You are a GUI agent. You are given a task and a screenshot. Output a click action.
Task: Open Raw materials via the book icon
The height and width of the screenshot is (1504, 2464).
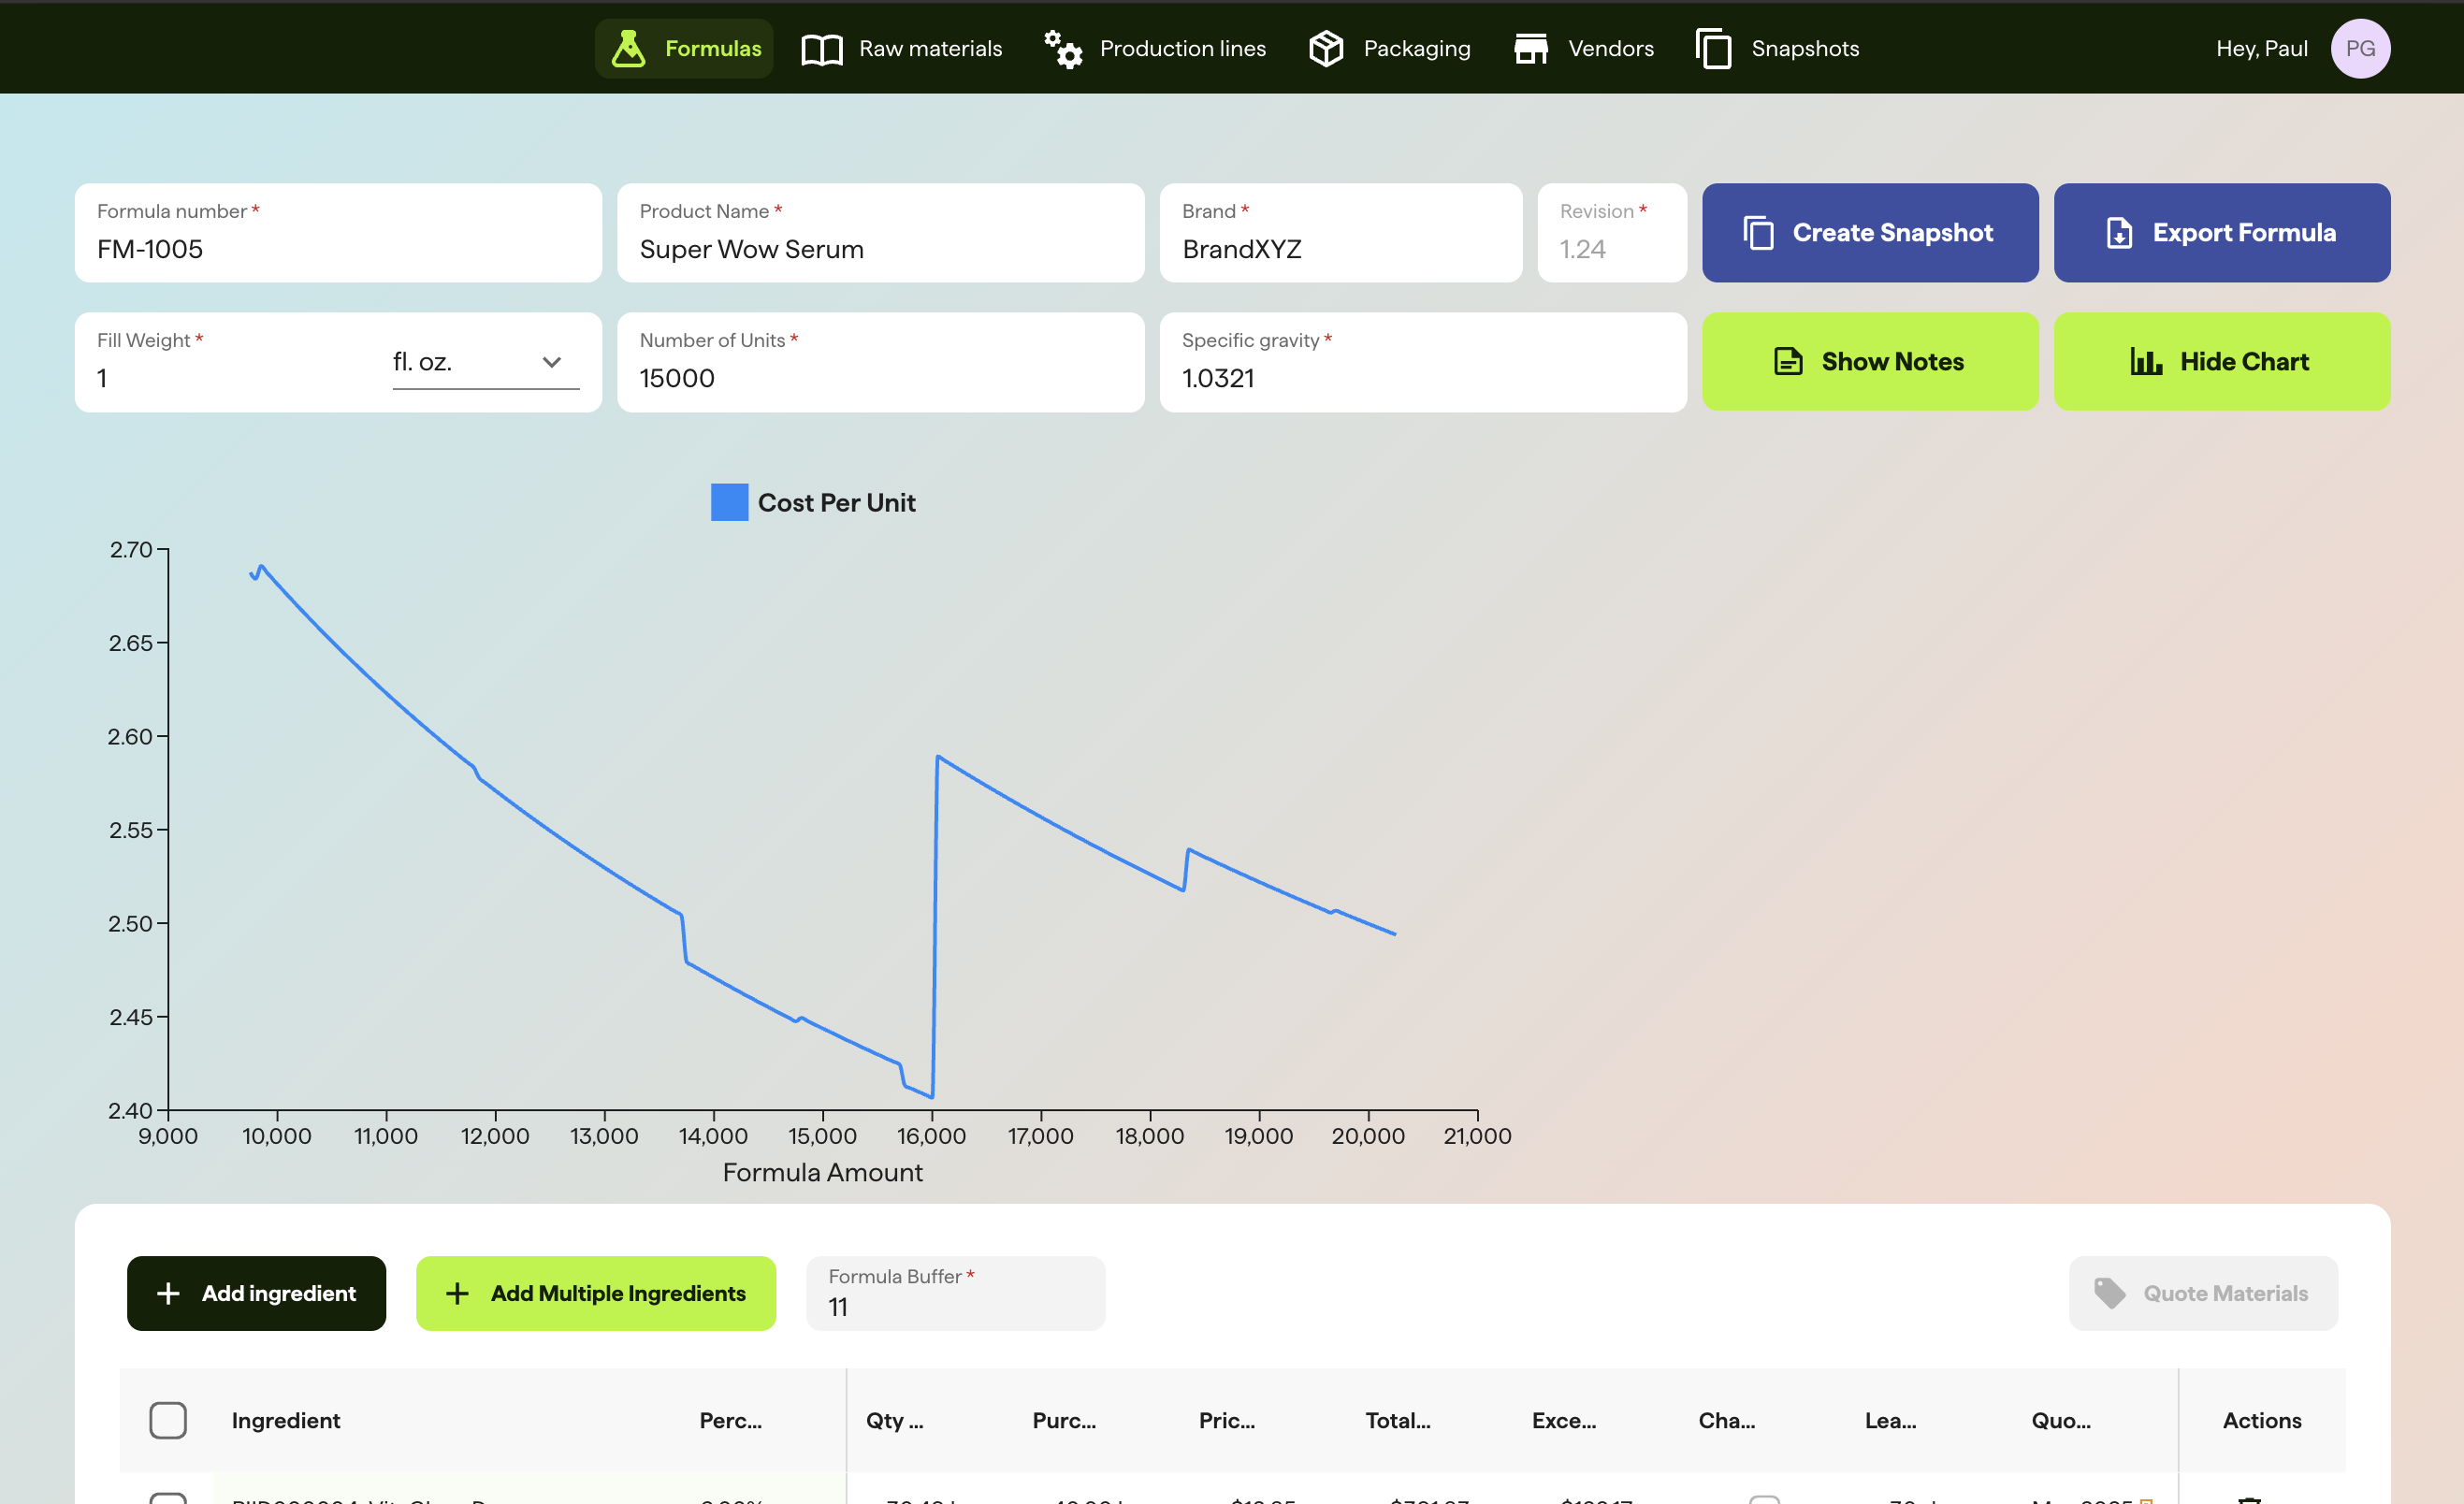coord(822,47)
